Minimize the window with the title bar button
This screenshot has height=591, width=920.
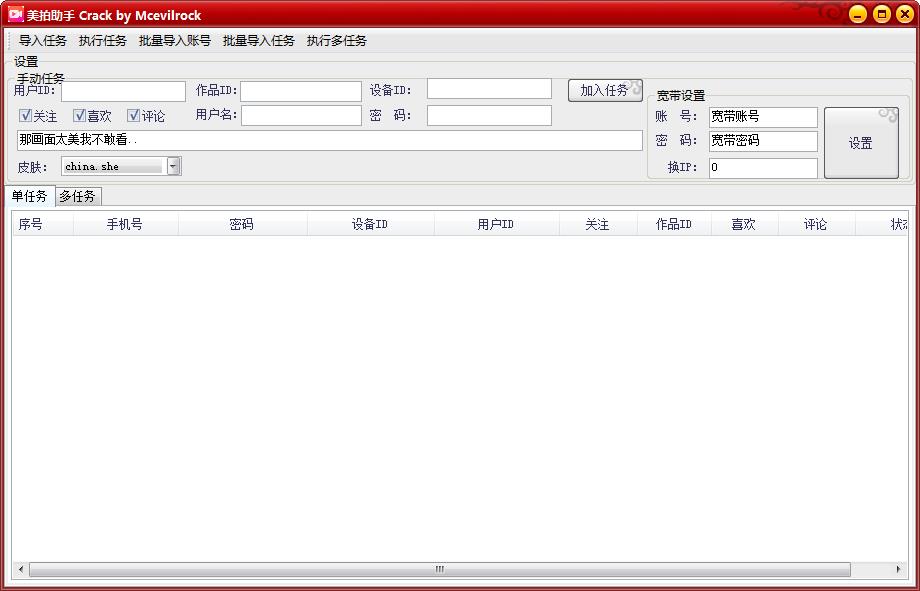(x=857, y=14)
